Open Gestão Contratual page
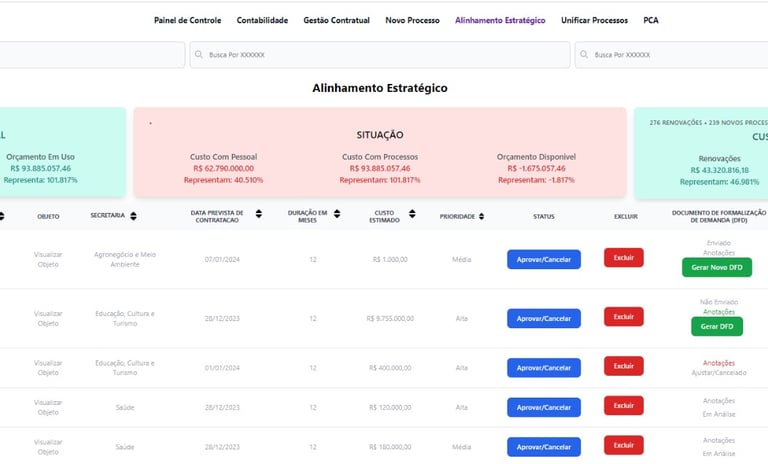 [336, 20]
